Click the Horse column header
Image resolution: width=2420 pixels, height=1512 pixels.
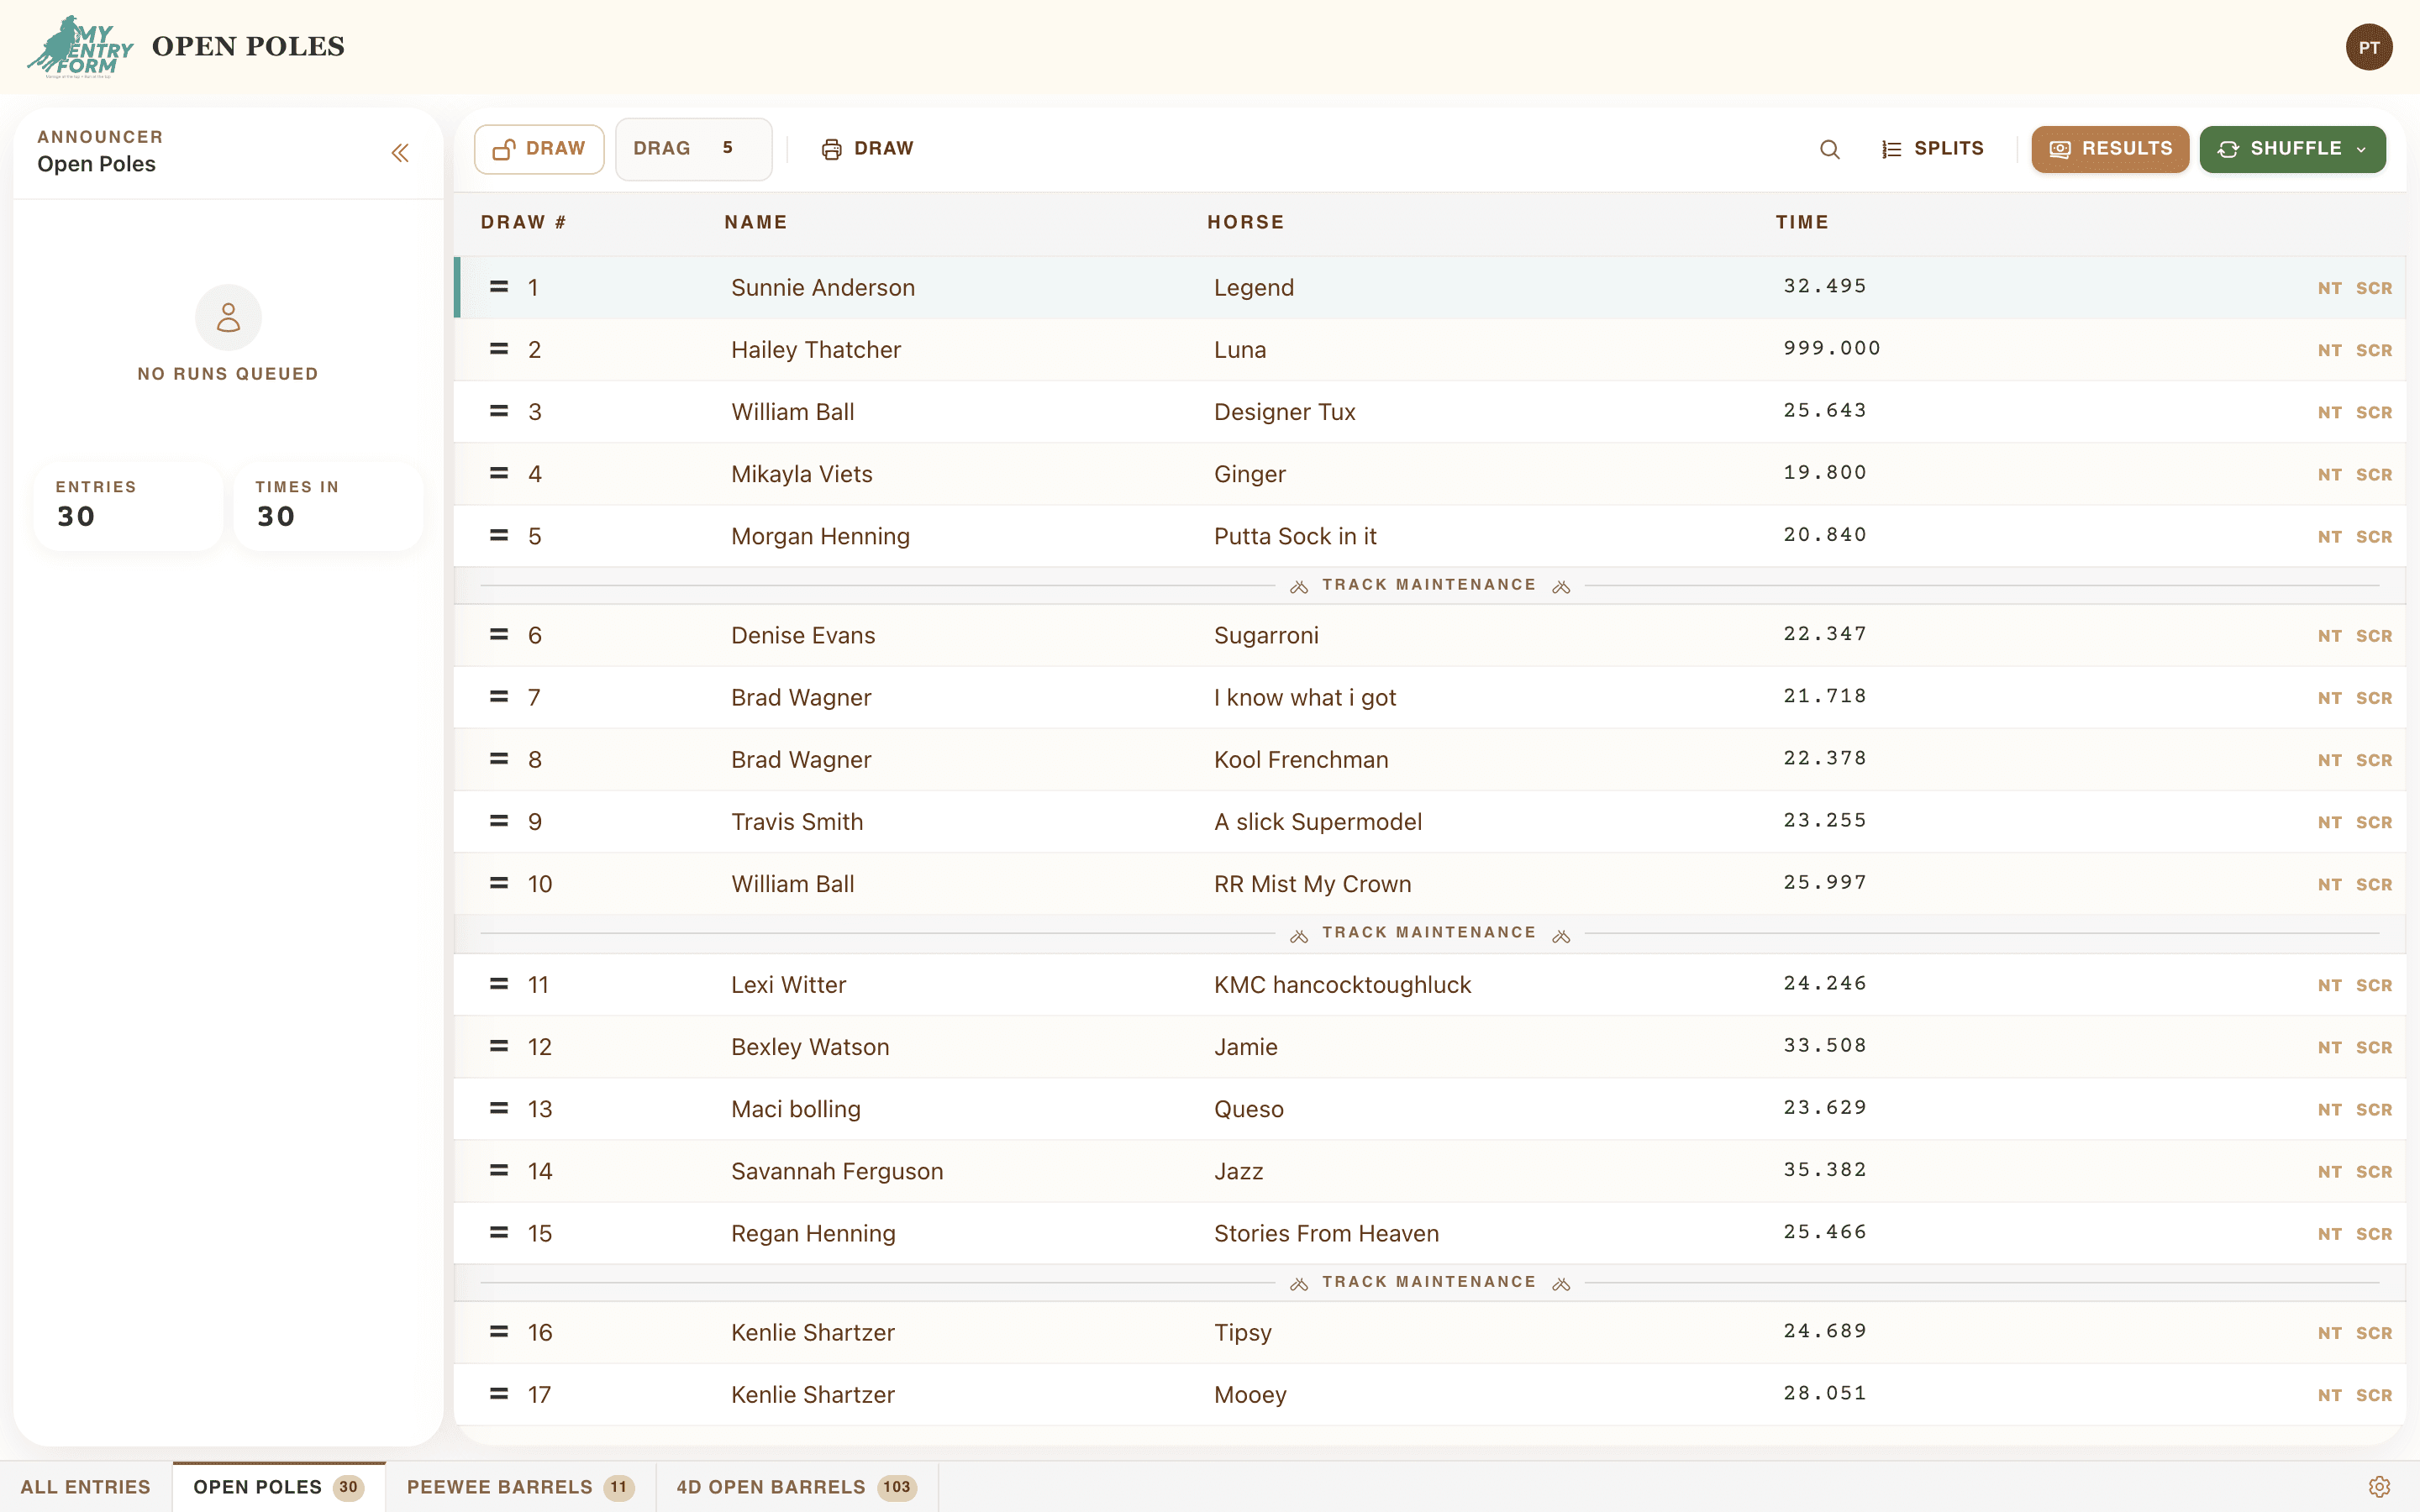1245,222
